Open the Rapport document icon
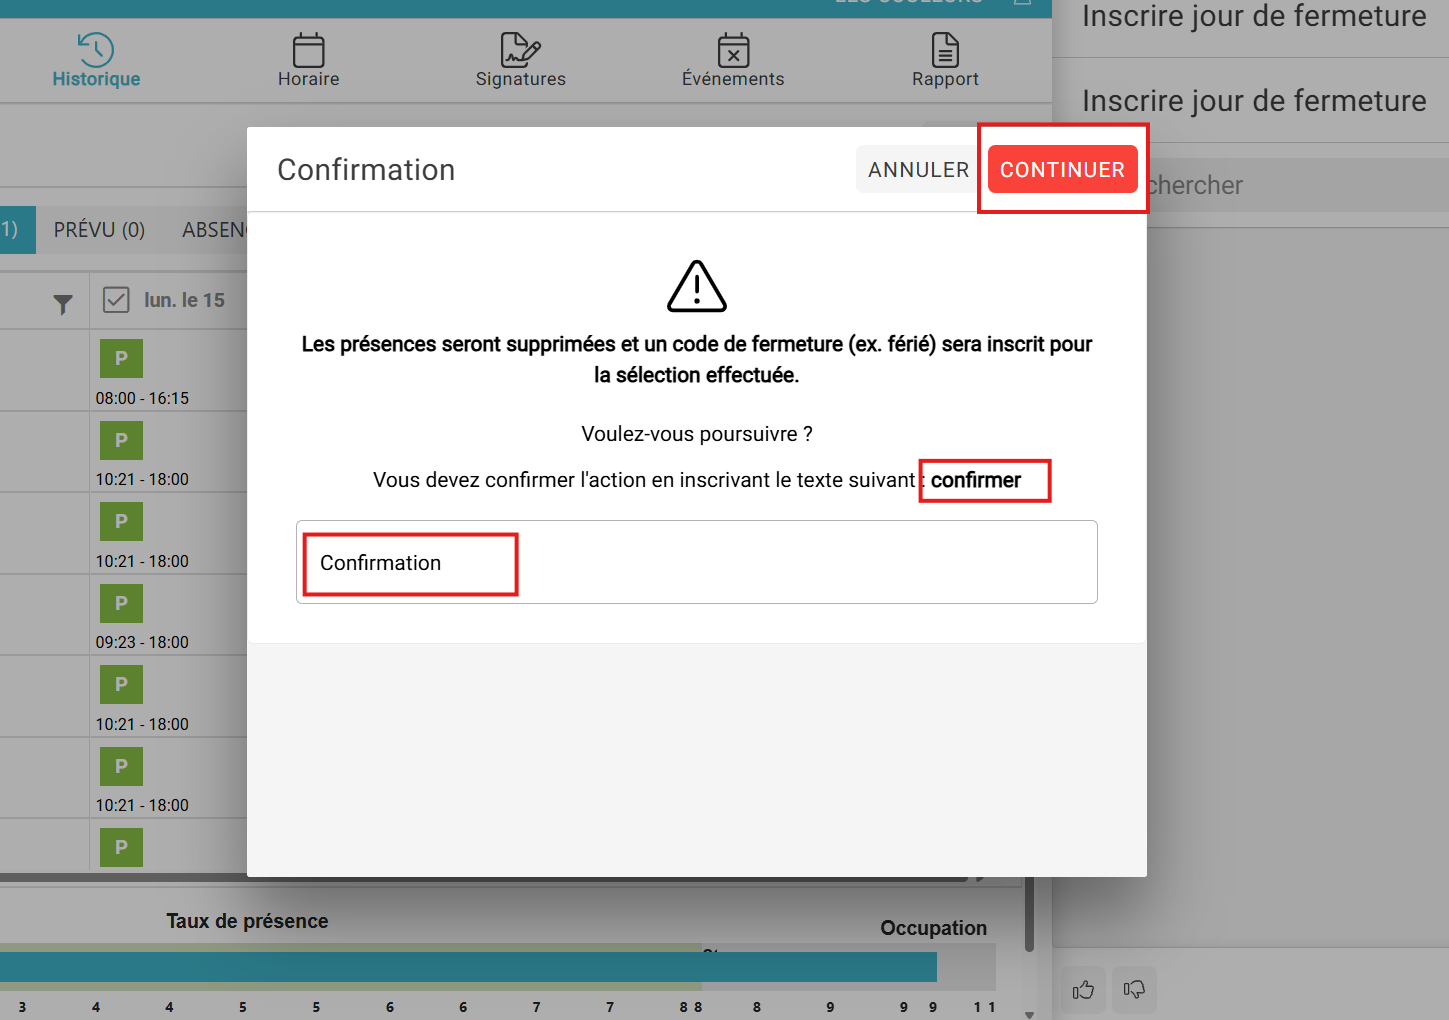Screen dimensions: 1449x1020 (945, 49)
